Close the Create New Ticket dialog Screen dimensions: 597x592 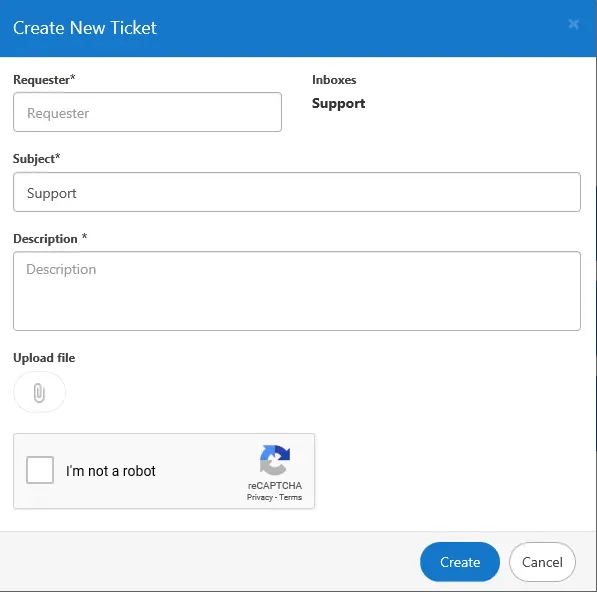point(573,24)
